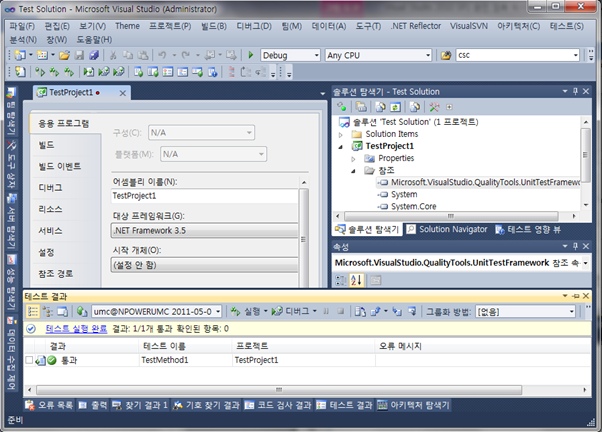The width and height of the screenshot is (602, 432).
Task: Open the 파일(F) menu
Action: pyautogui.click(x=22, y=26)
